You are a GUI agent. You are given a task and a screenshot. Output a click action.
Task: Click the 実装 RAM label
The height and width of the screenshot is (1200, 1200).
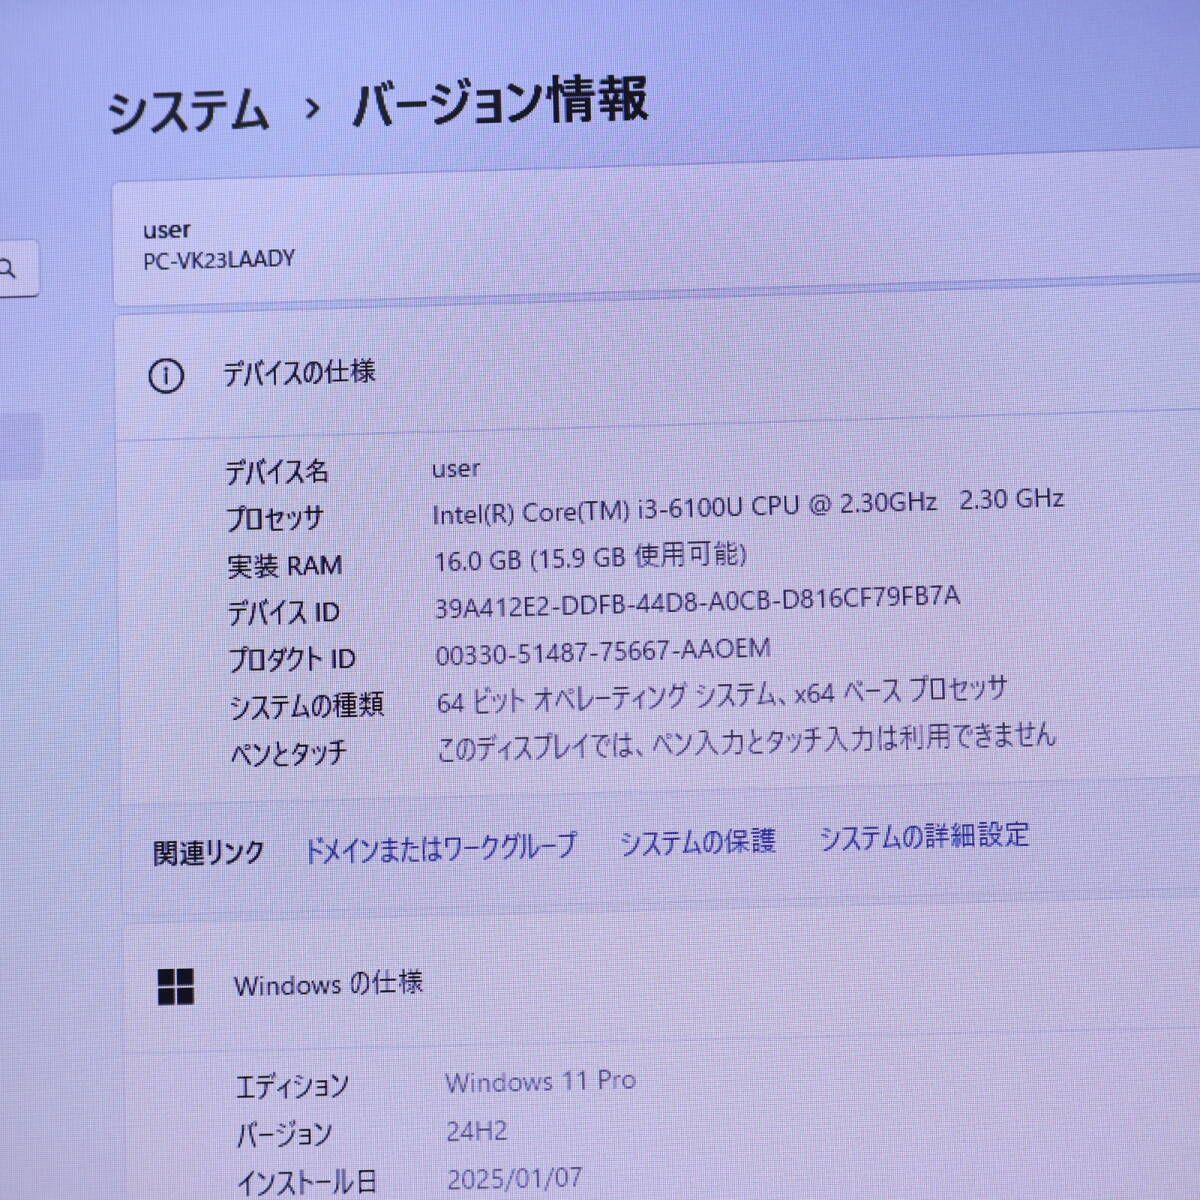coord(285,566)
